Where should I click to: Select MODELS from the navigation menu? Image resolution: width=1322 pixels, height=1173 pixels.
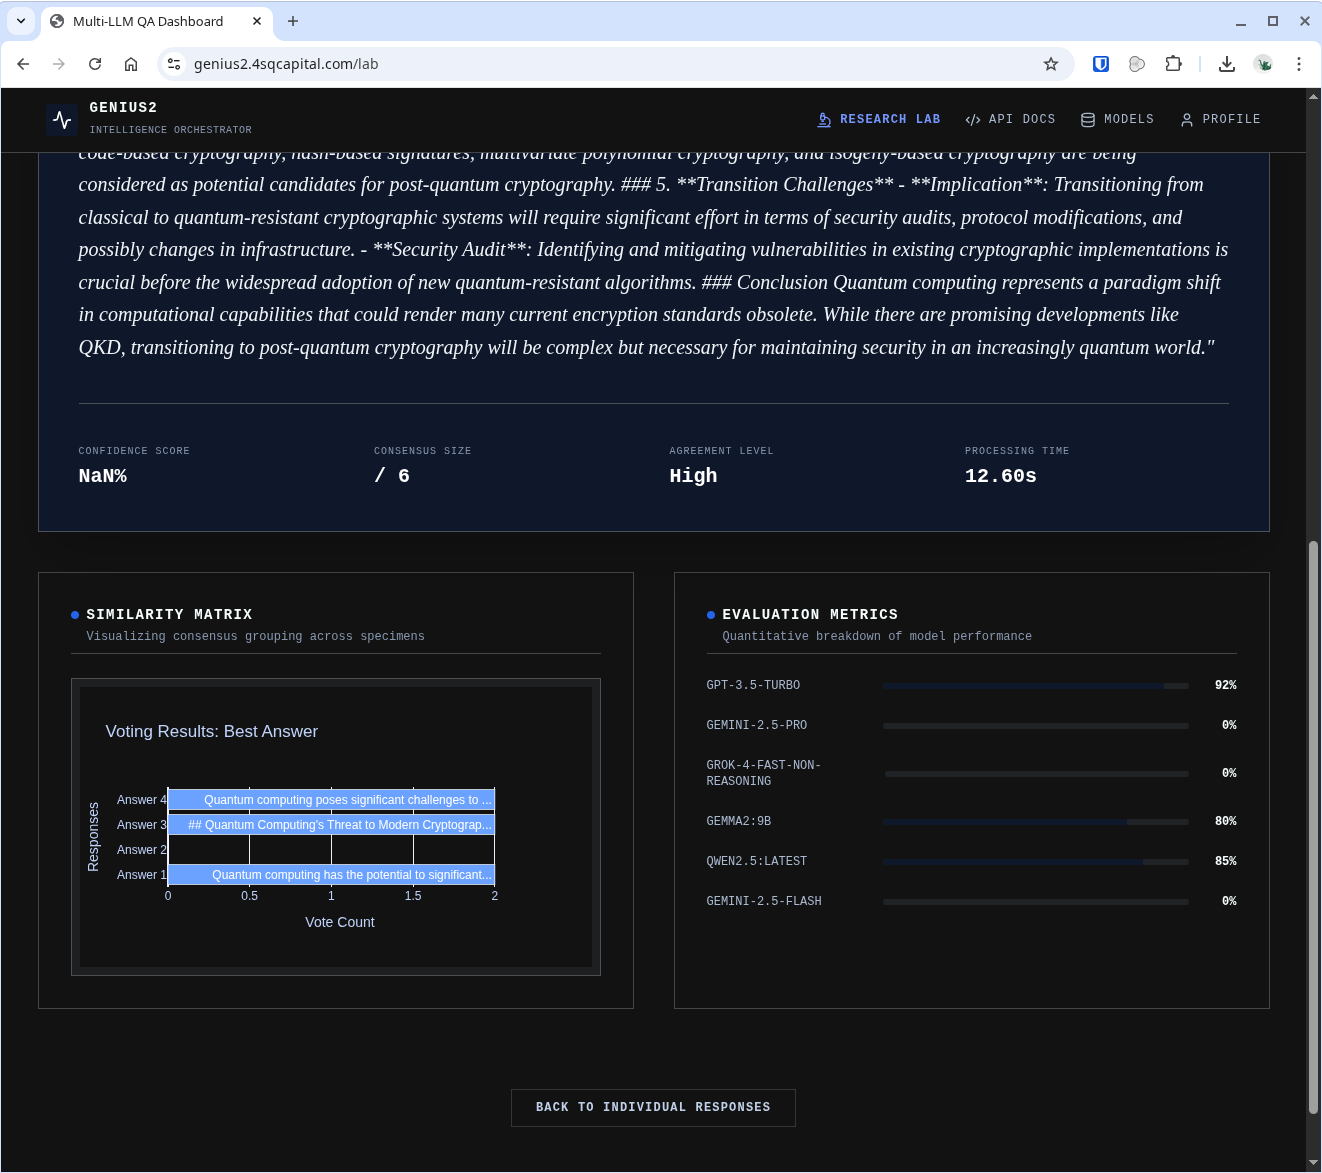(x=1117, y=119)
